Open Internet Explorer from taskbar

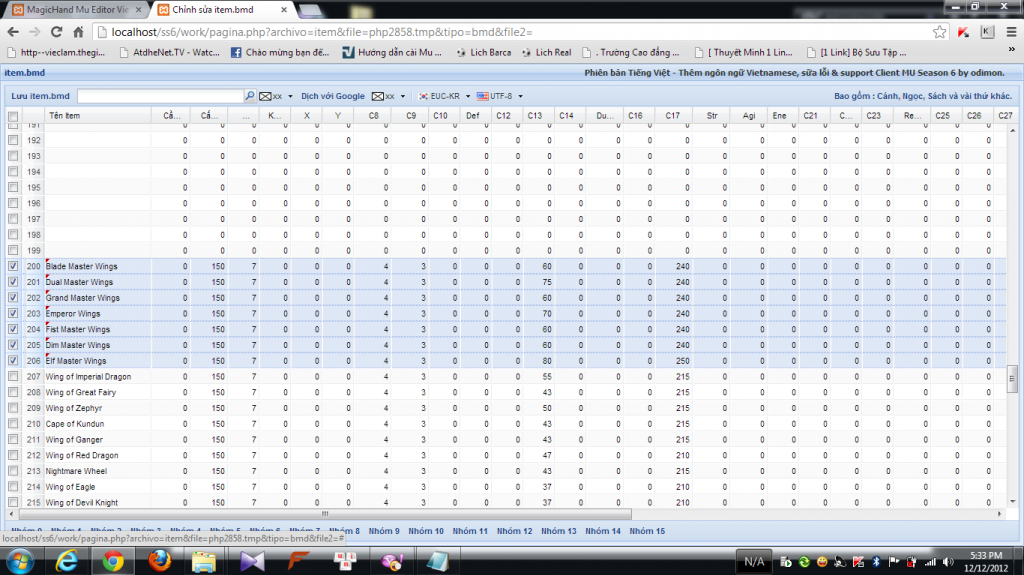(67, 561)
